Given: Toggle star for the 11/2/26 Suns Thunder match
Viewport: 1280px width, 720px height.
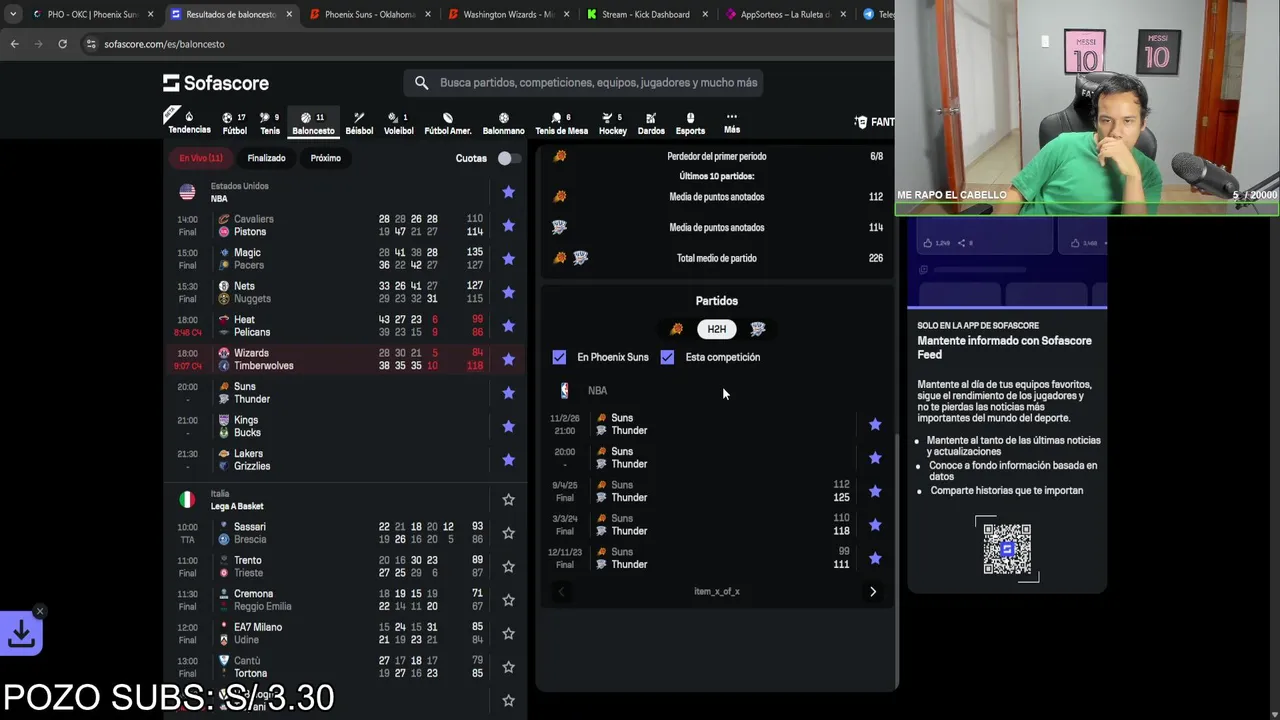Looking at the screenshot, I should 875,425.
